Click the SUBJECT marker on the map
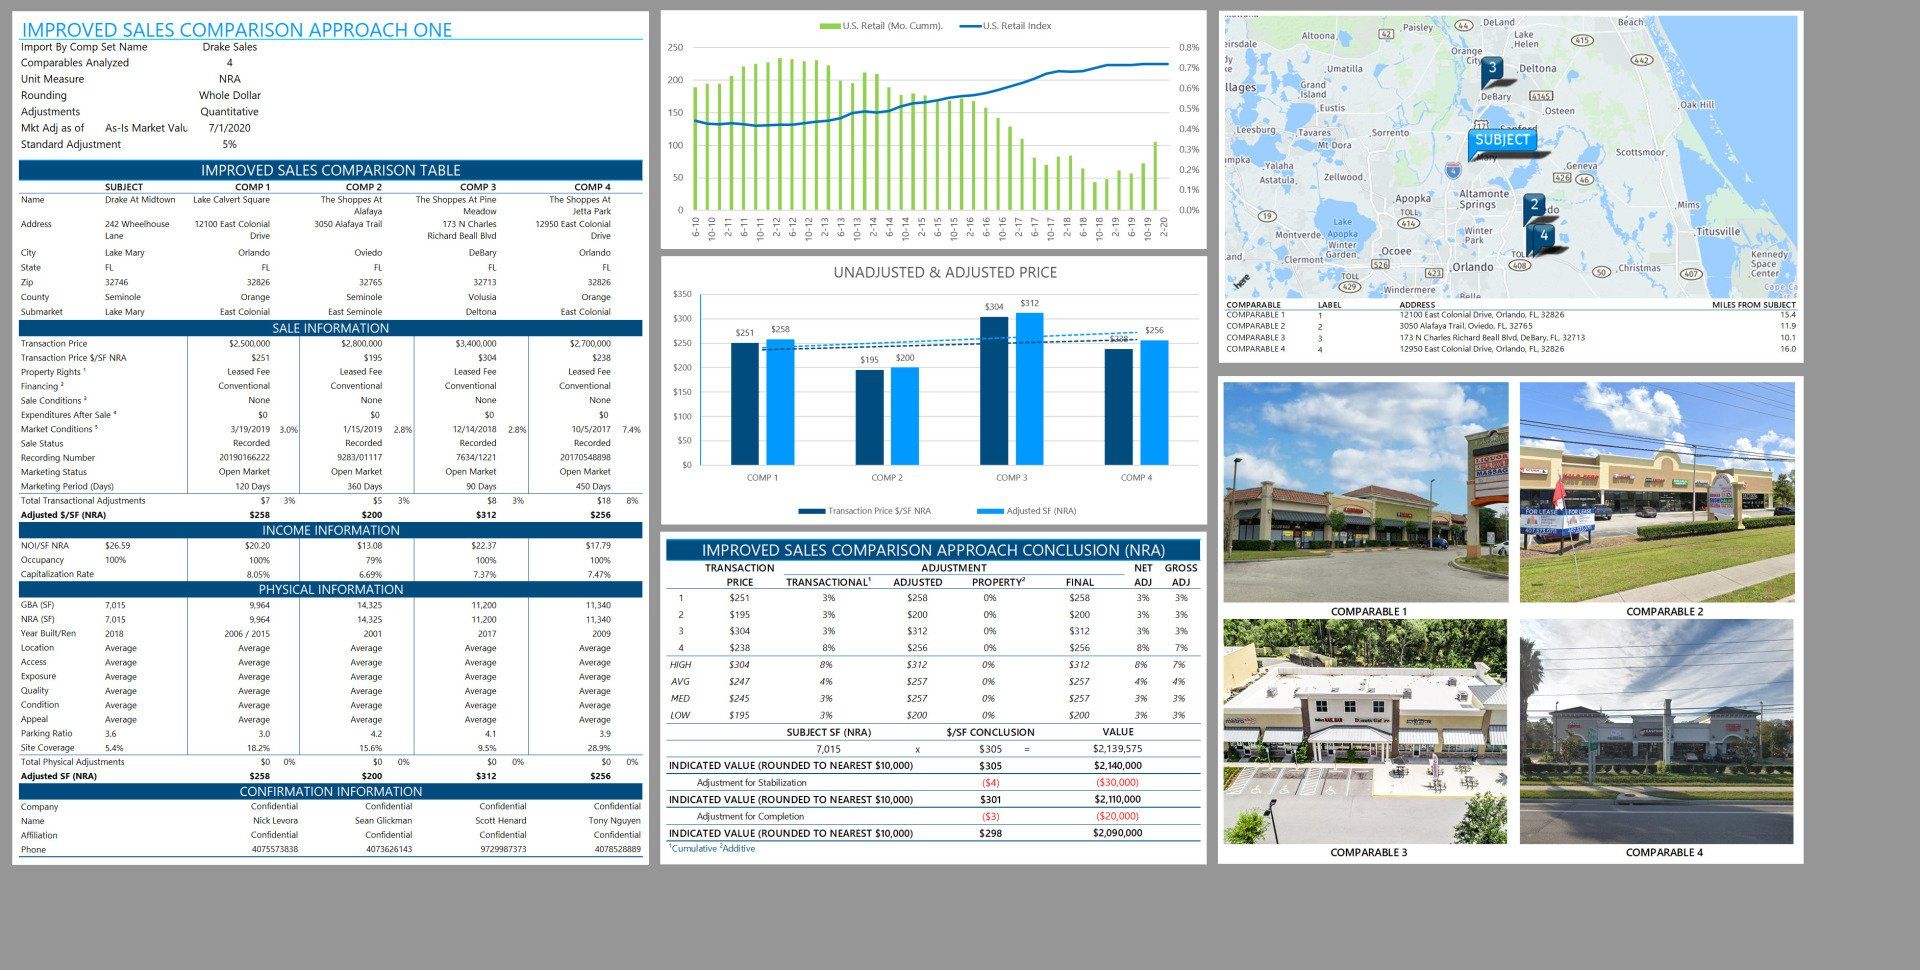The width and height of the screenshot is (1920, 970). pyautogui.click(x=1502, y=141)
